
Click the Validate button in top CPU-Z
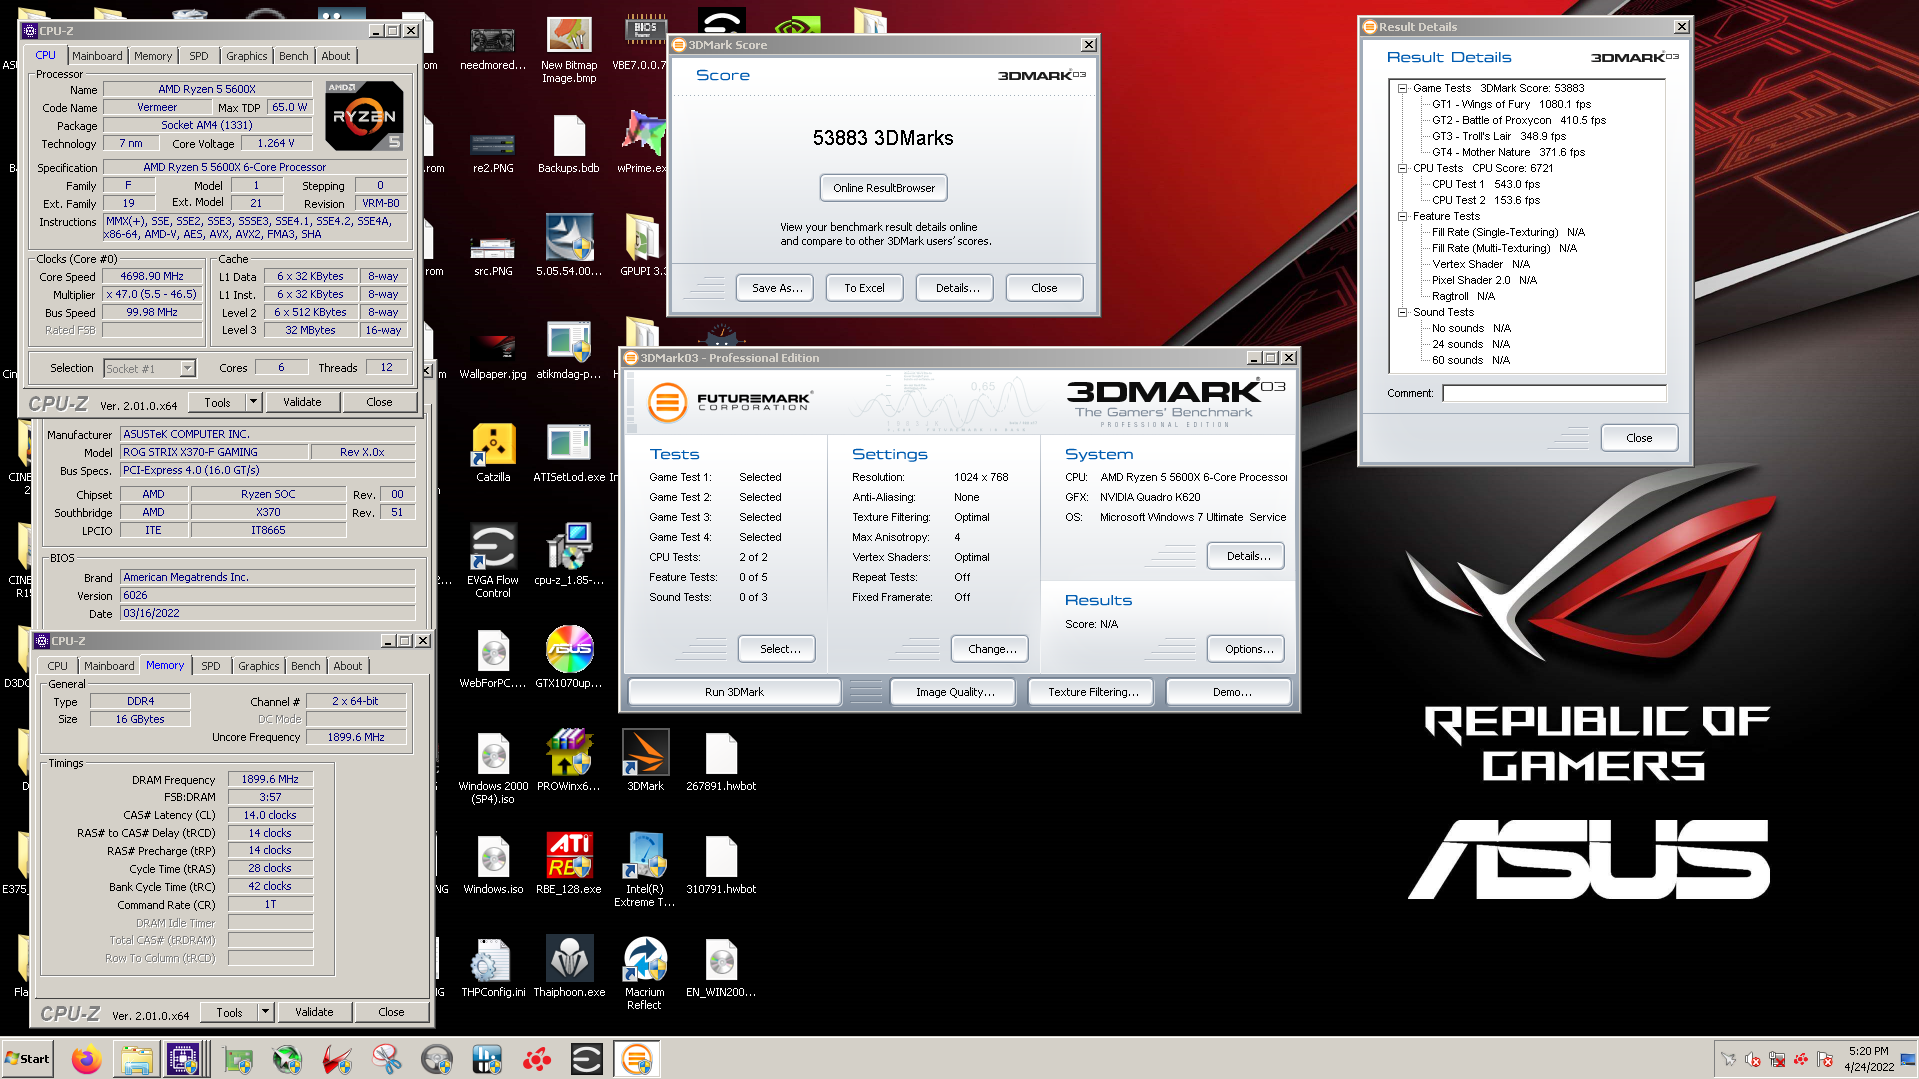(302, 402)
